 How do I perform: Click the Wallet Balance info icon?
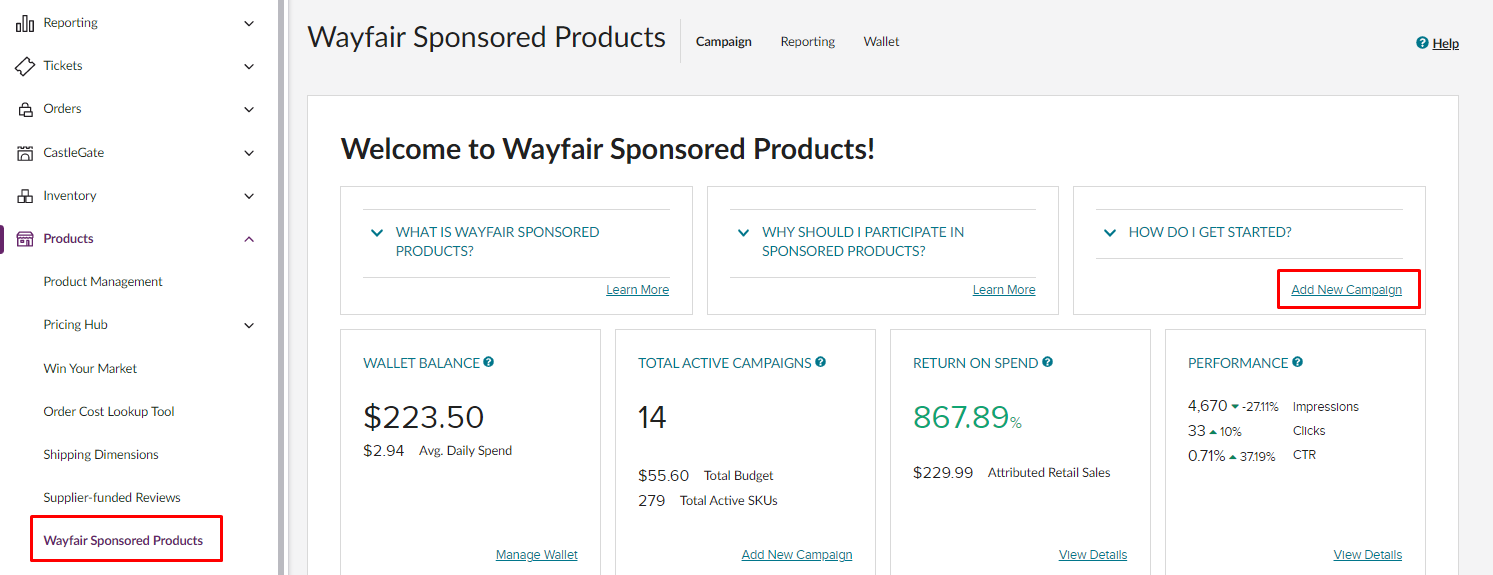coord(489,362)
